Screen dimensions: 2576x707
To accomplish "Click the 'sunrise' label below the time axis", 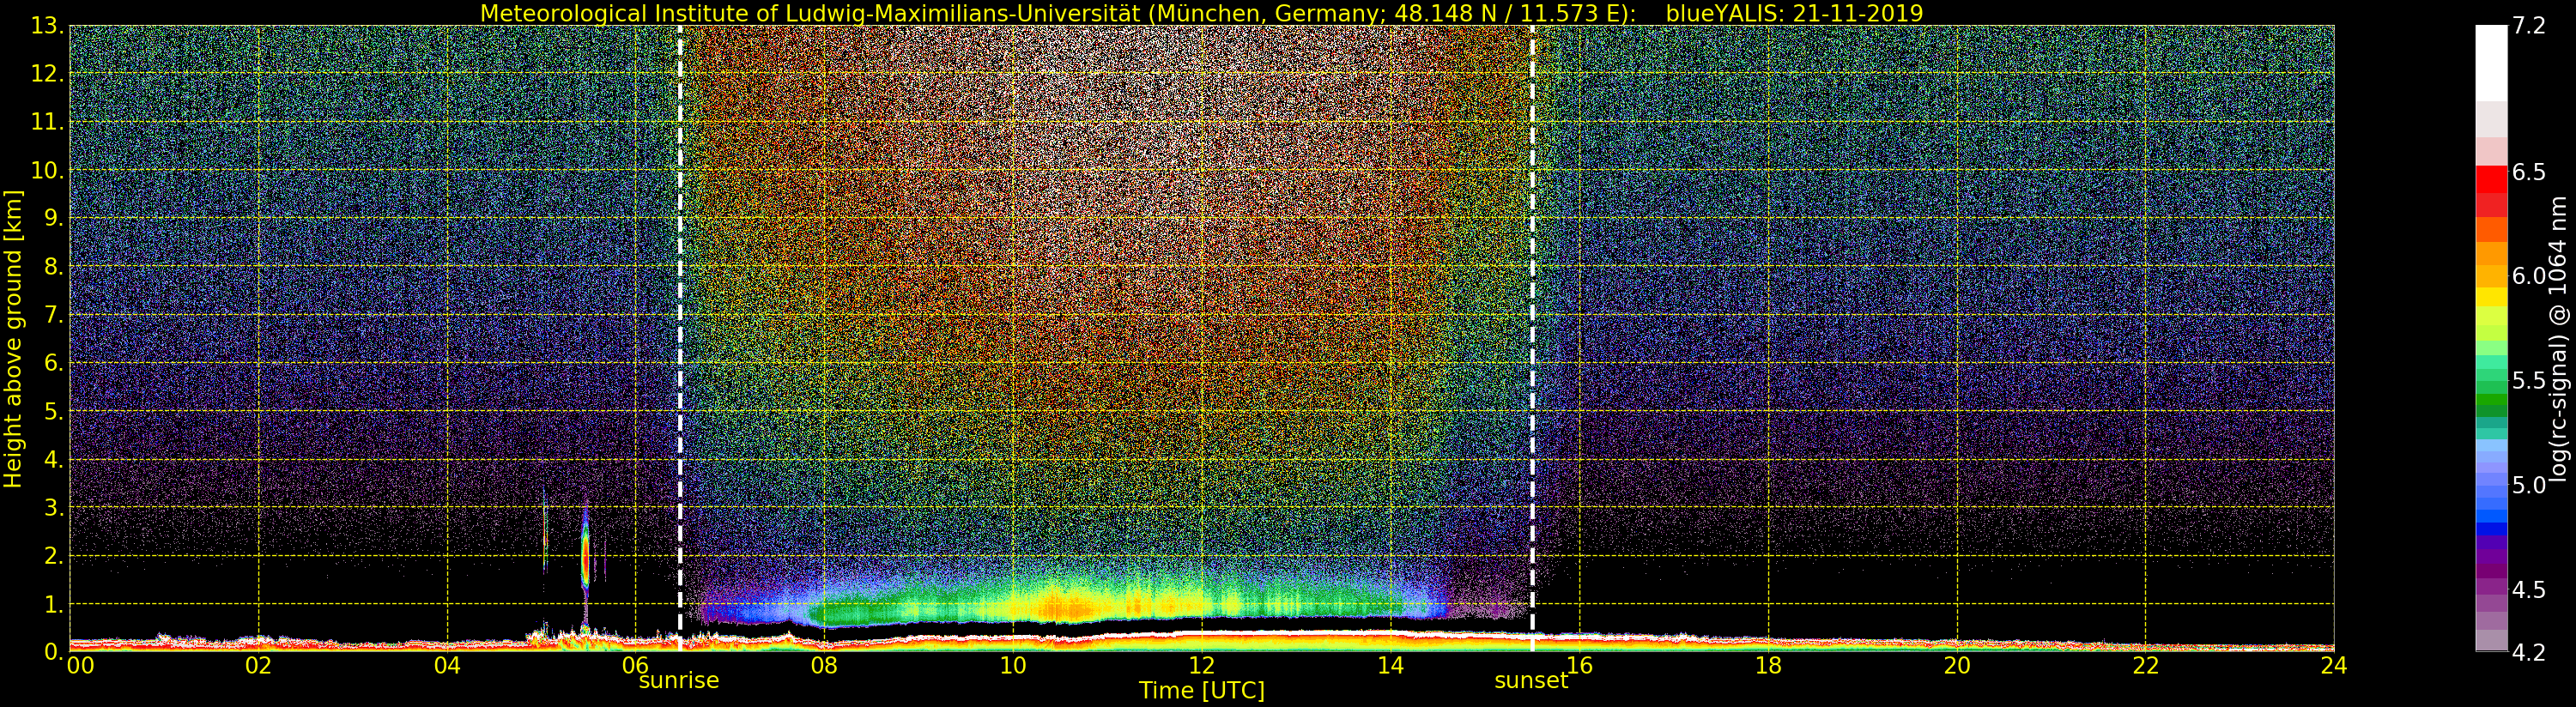I will click(679, 680).
